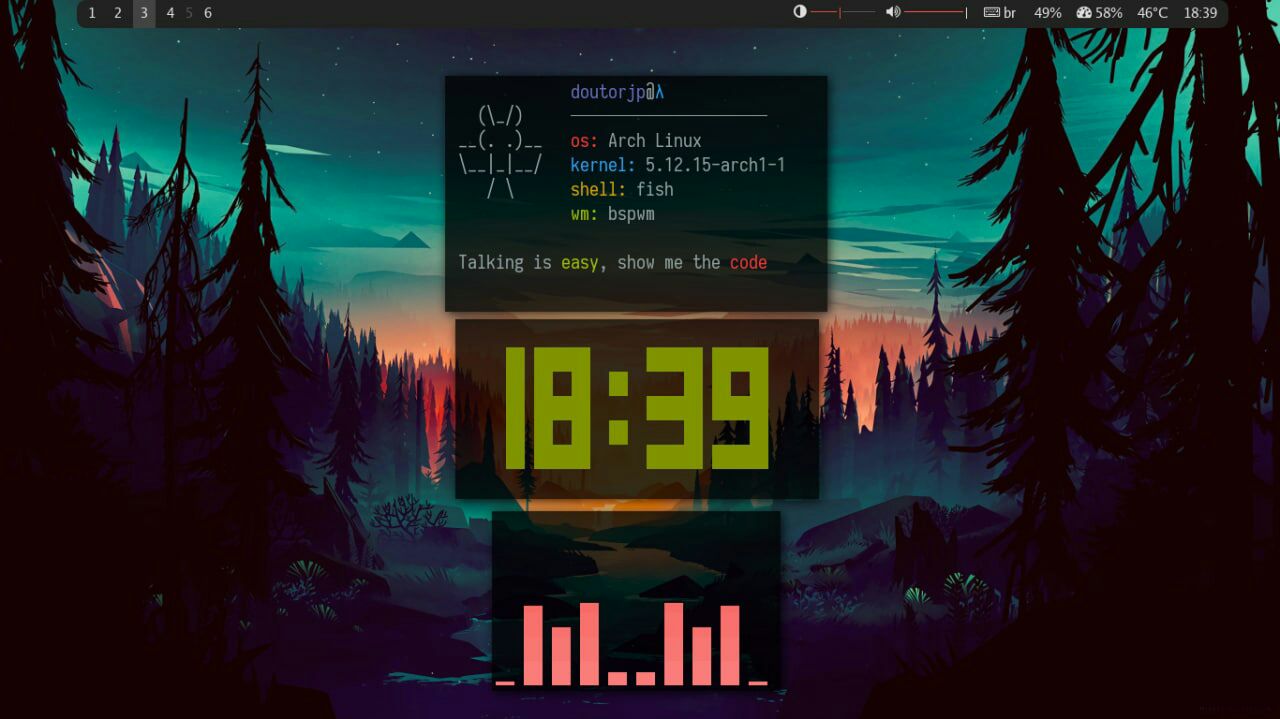This screenshot has height=719, width=1280.
Task: Switch to workspace 1 in the top bar
Action: point(92,13)
